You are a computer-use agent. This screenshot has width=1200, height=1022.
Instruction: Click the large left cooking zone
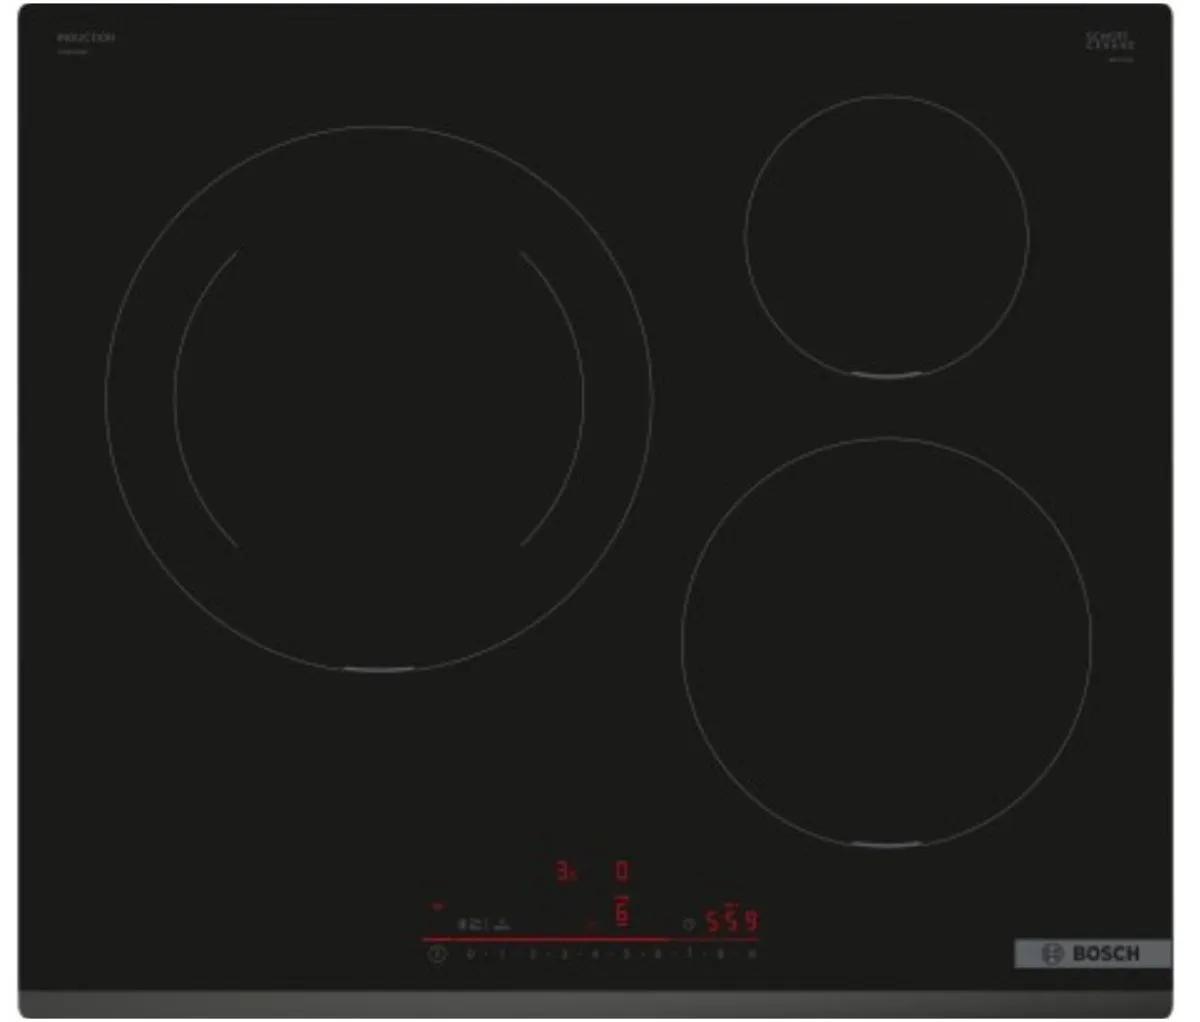point(379,398)
